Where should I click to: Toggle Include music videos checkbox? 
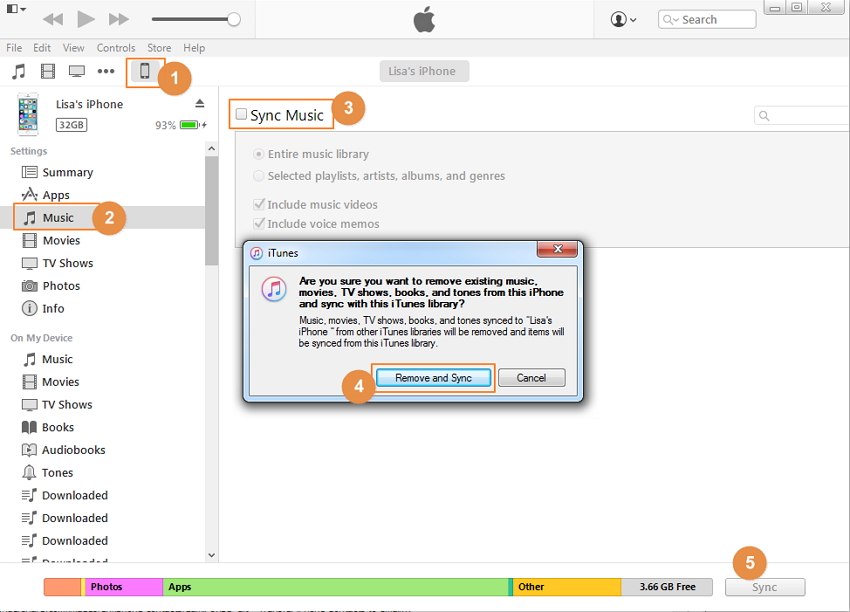pos(260,205)
